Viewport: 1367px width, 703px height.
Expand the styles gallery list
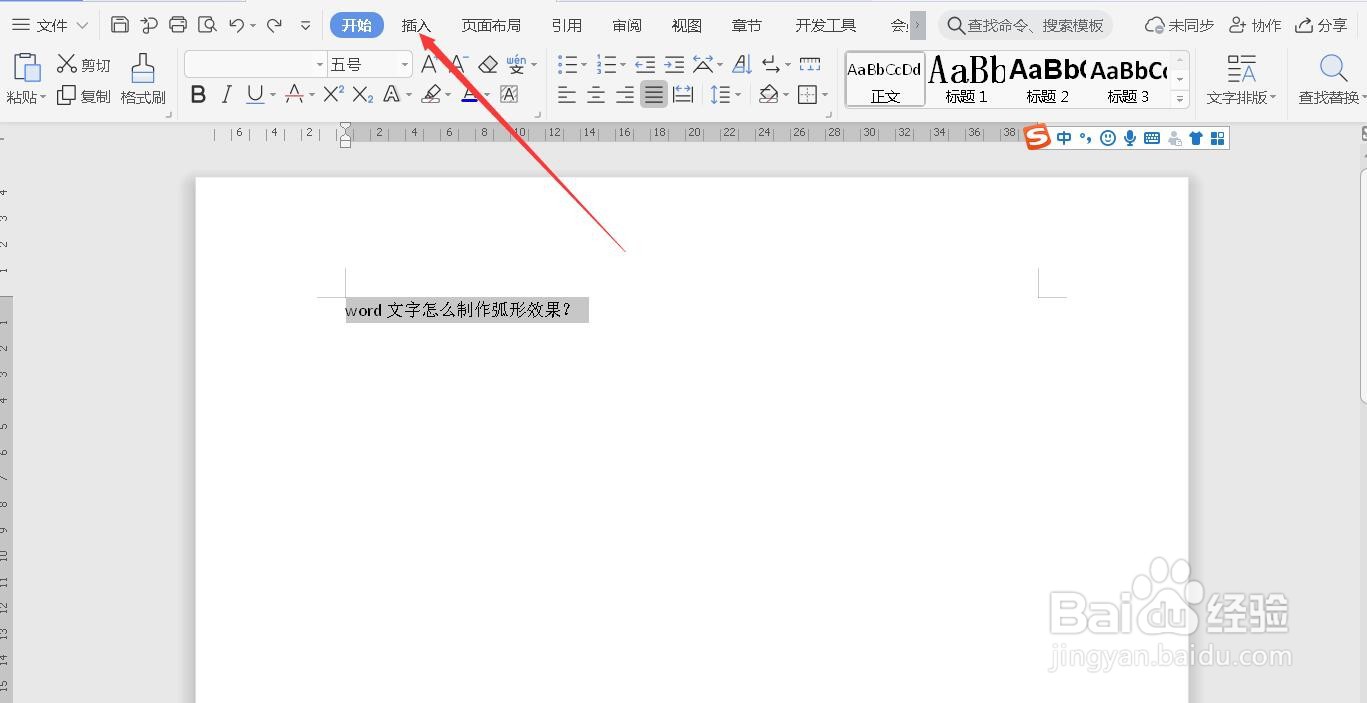(1180, 99)
